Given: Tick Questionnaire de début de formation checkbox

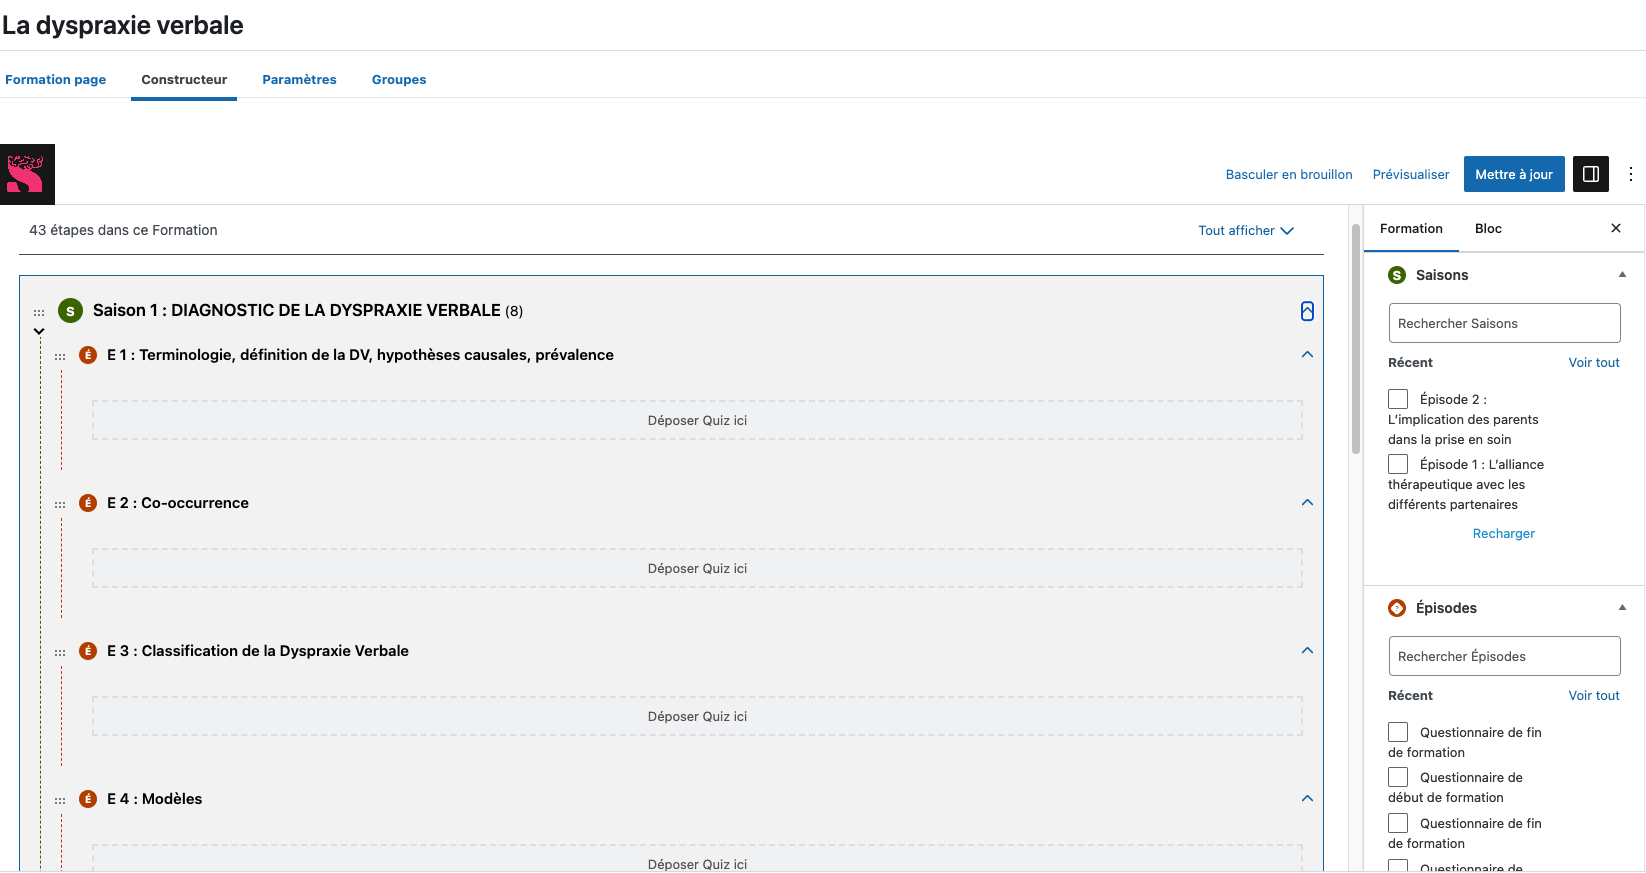Looking at the screenshot, I should pos(1398,777).
